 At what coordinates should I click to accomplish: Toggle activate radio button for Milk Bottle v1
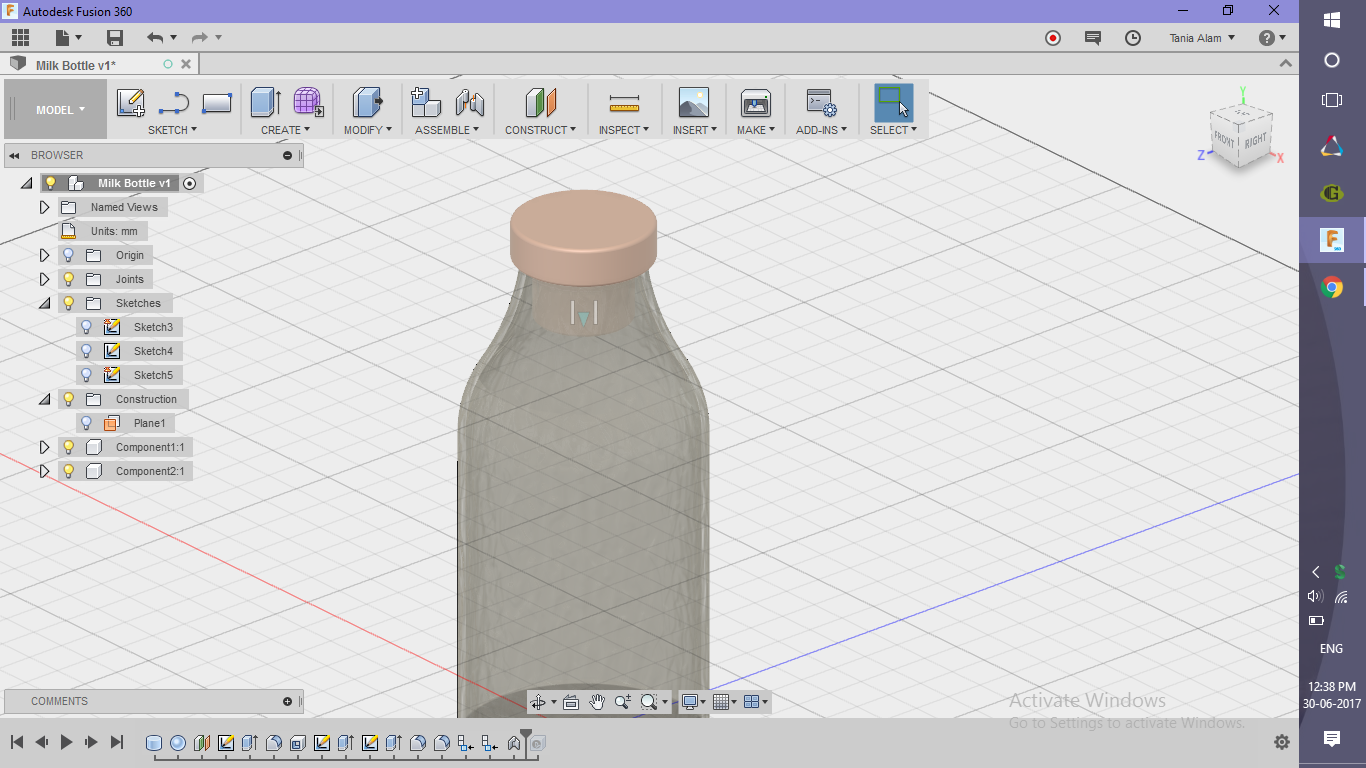pos(189,183)
